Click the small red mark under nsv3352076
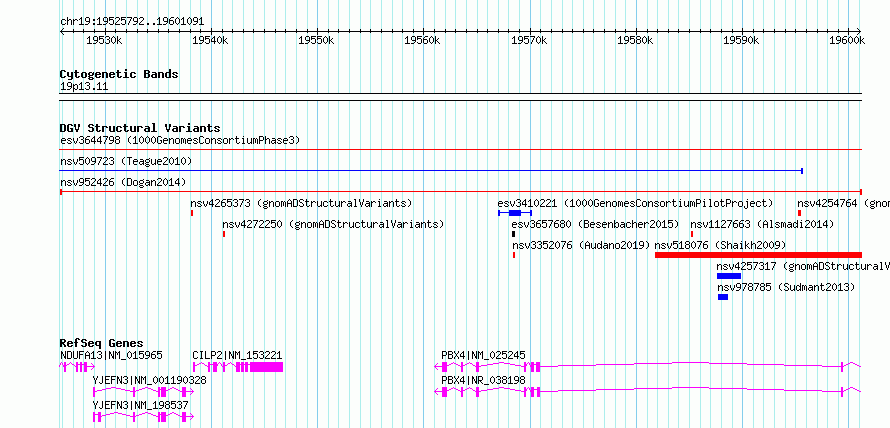The height and width of the screenshot is (428, 890). (x=514, y=255)
